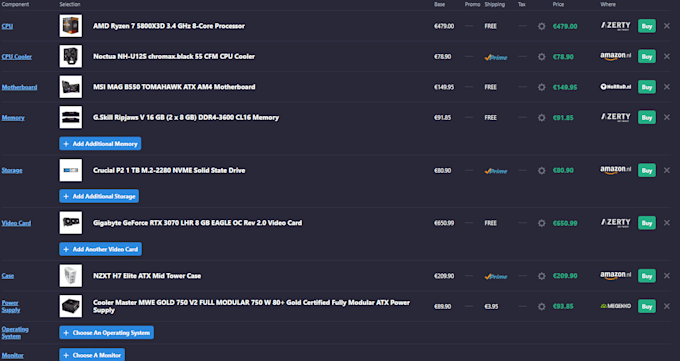
Task: Delete the Crucial P2 storage entry
Action: (667, 171)
